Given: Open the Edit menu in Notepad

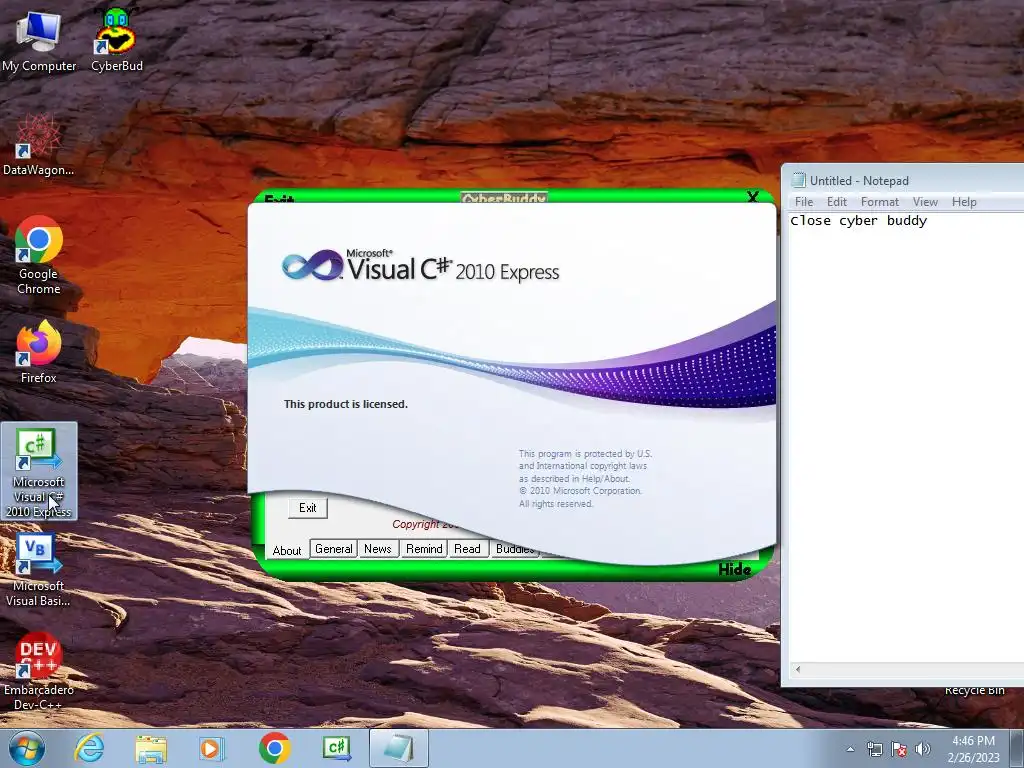Looking at the screenshot, I should (837, 202).
